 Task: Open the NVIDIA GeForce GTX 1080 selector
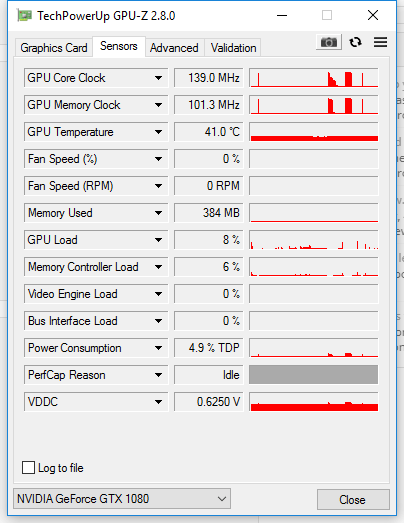[122, 499]
